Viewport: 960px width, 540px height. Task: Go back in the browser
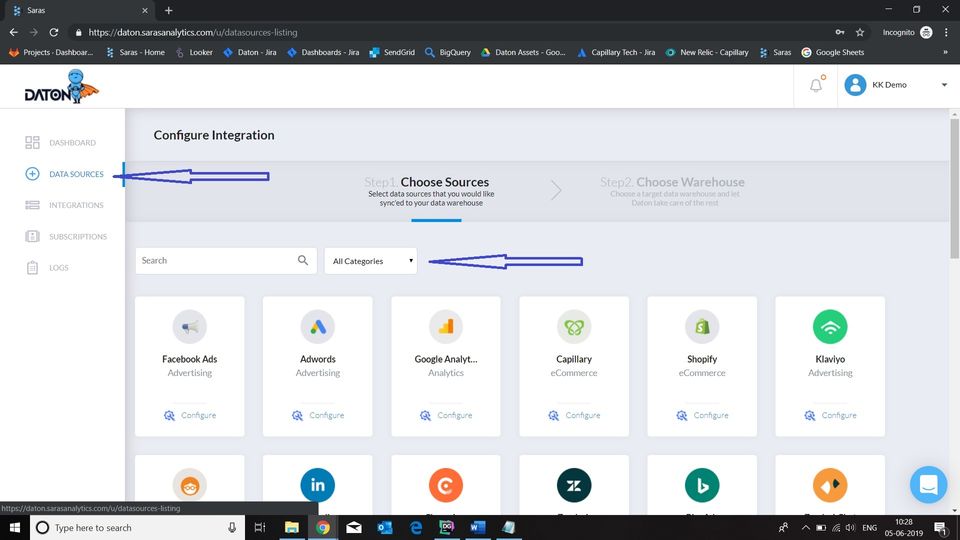pyautogui.click(x=13, y=32)
